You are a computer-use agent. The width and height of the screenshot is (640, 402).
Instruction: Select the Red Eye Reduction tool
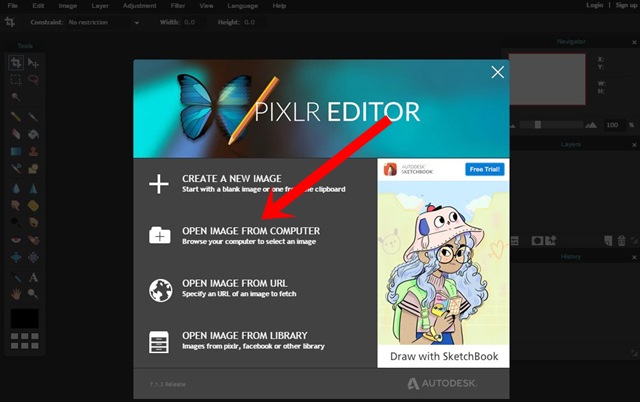pyautogui.click(x=16, y=240)
